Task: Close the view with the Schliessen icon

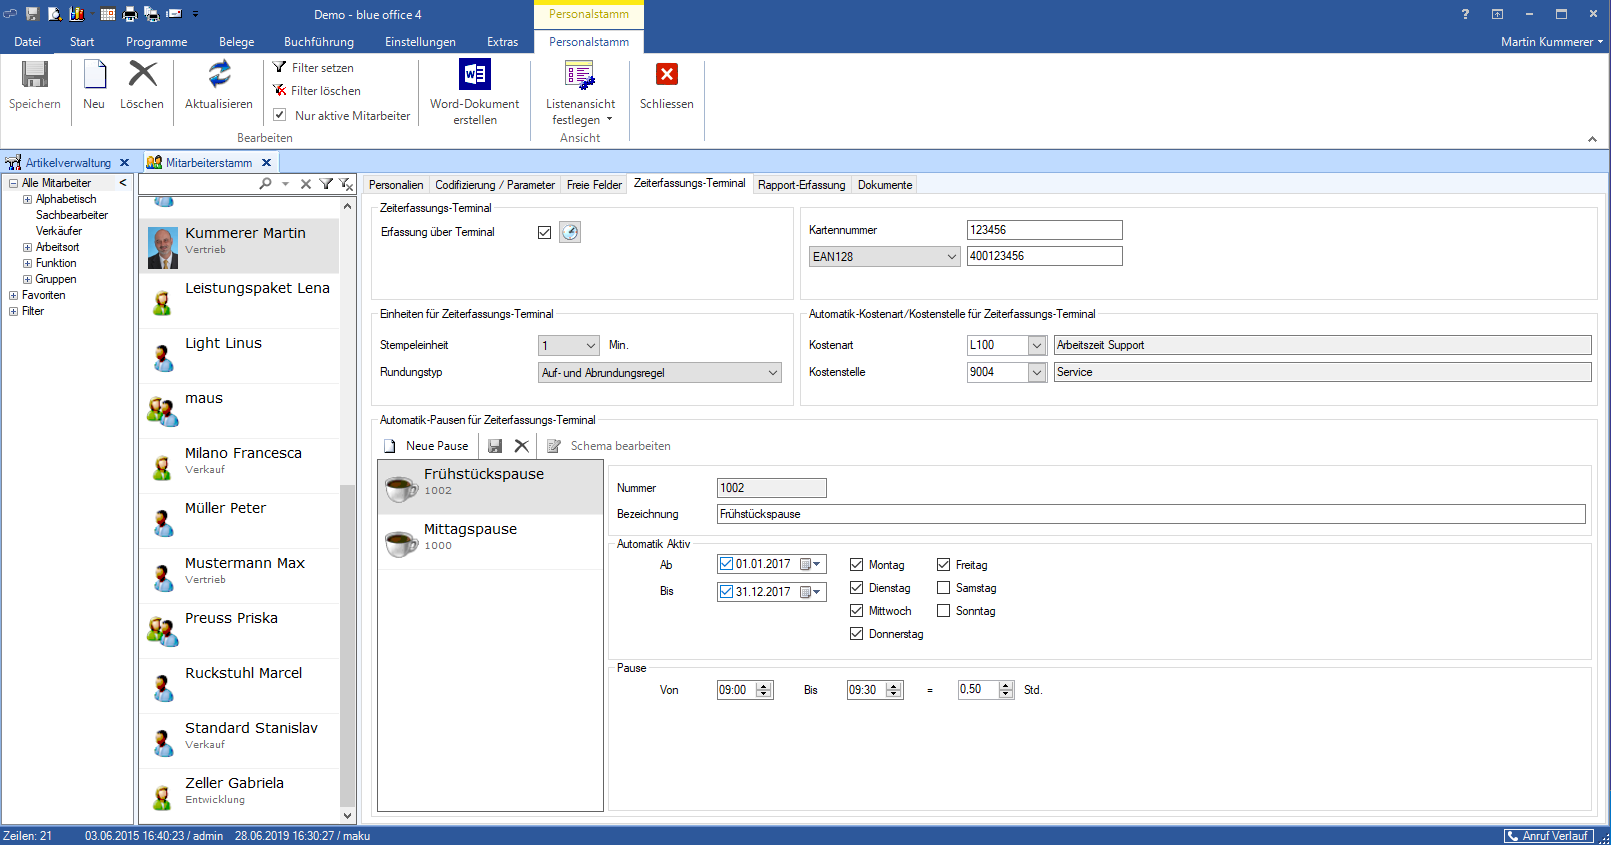Action: tap(666, 75)
